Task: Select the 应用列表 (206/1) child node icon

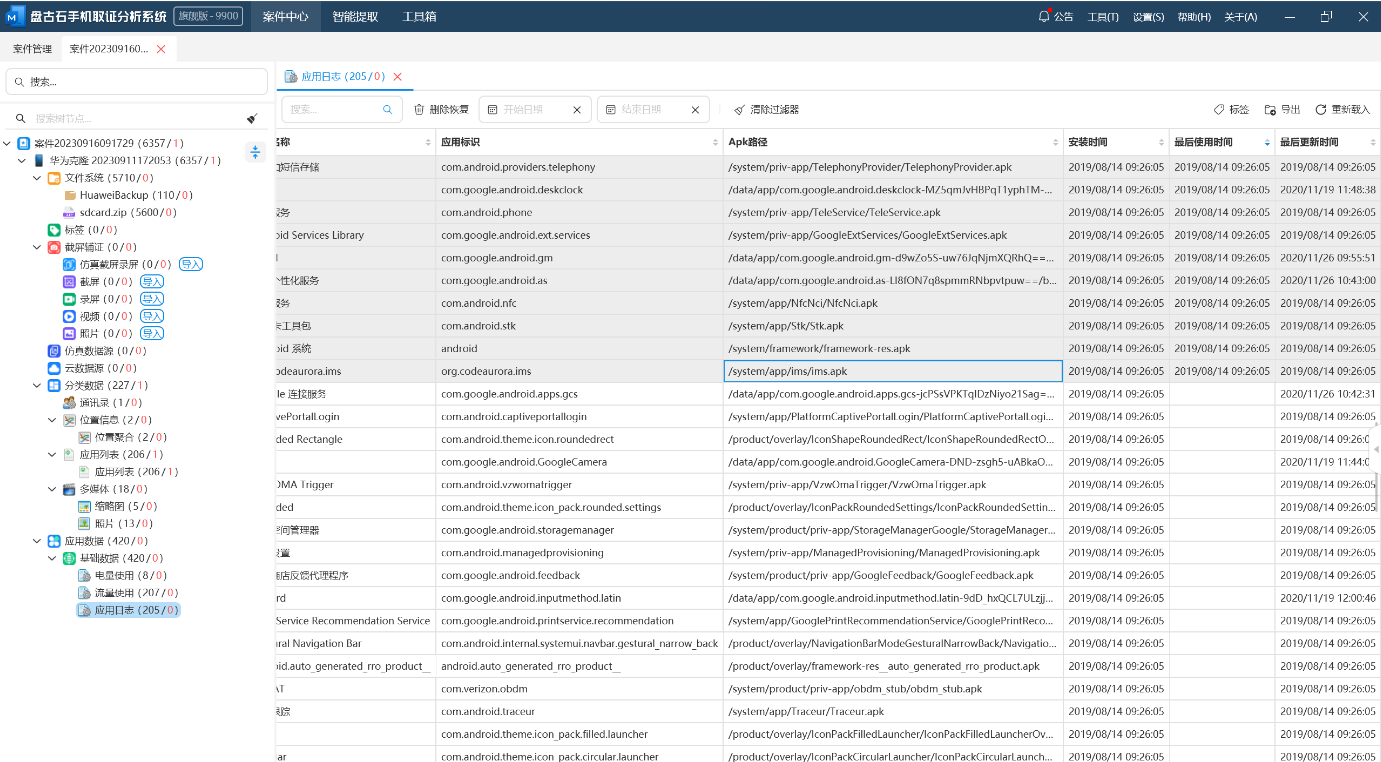Action: (x=85, y=472)
